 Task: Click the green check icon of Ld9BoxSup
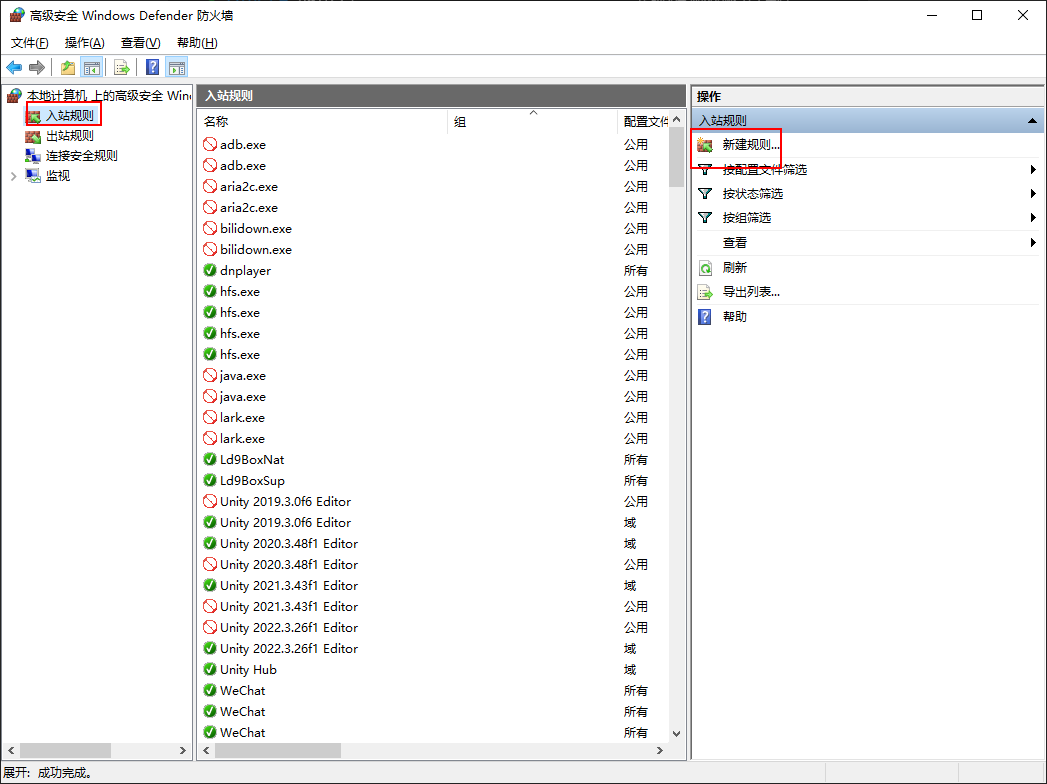(x=210, y=480)
